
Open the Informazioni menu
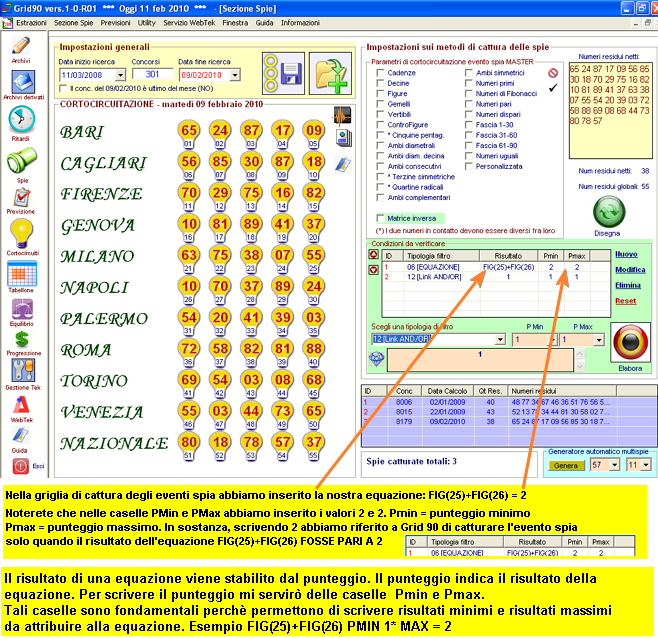click(300, 23)
